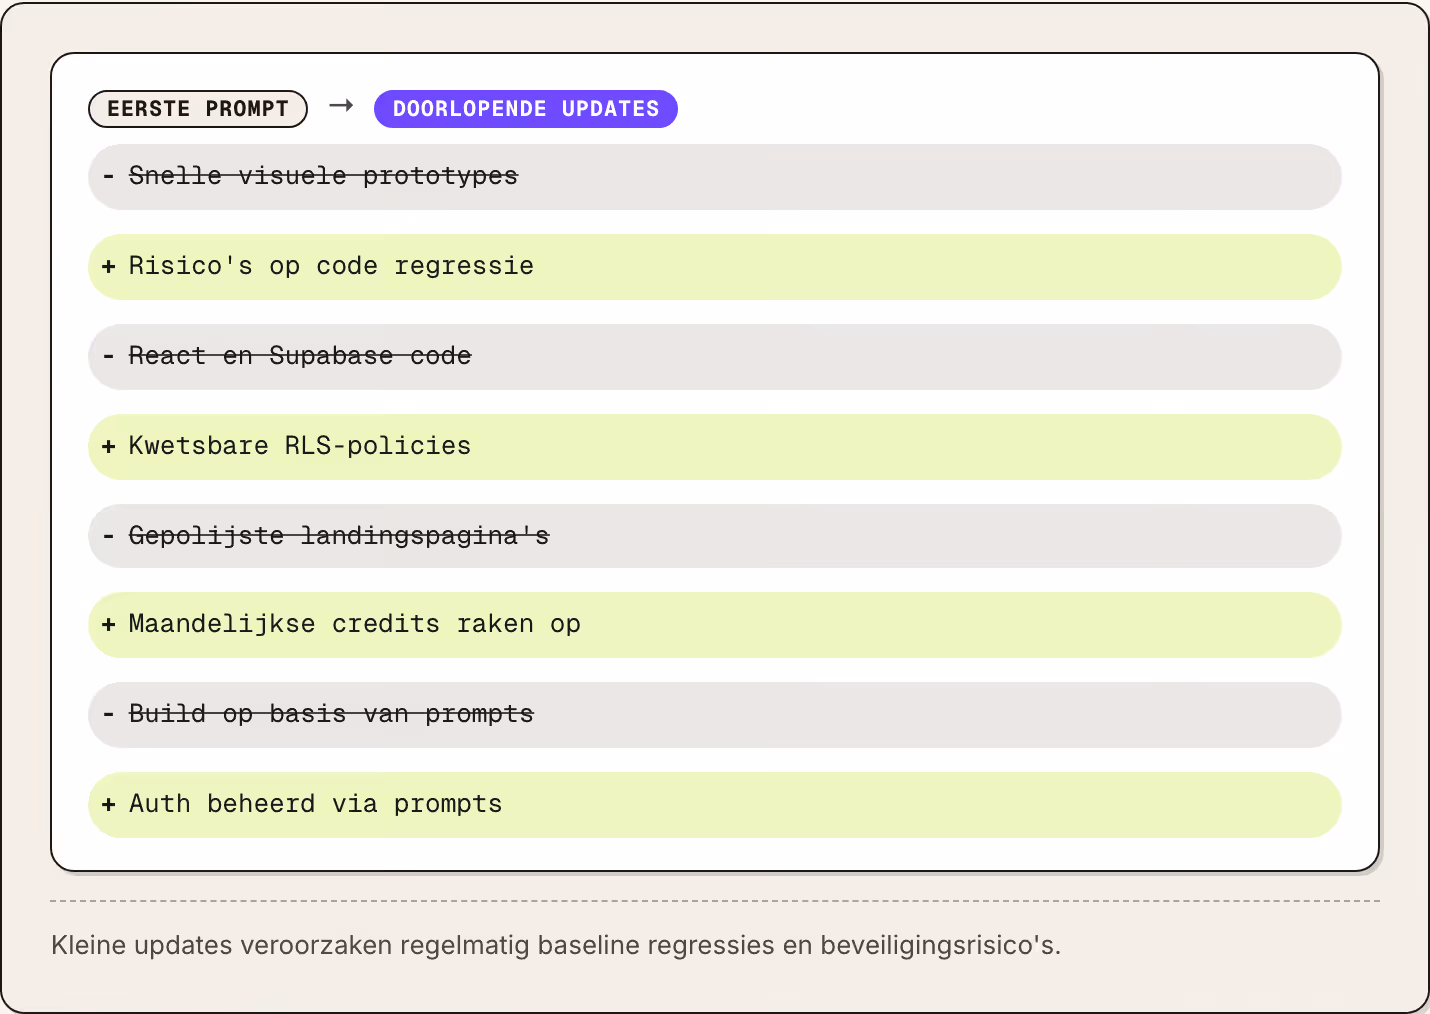
Task: Click the removed line 'Build op basis van prompts'
Action: [714, 715]
